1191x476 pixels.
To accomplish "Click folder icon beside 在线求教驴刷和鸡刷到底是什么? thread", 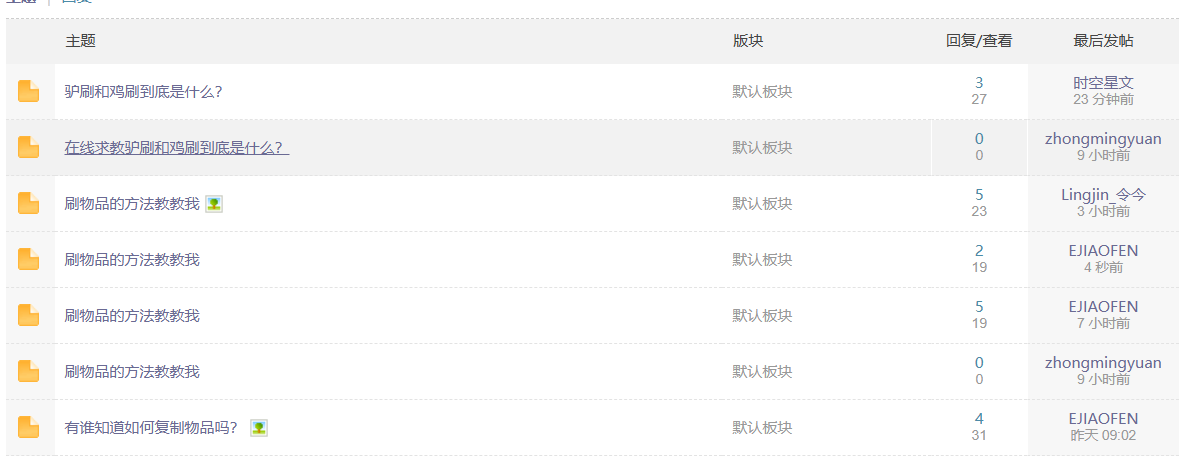I will 29,147.
